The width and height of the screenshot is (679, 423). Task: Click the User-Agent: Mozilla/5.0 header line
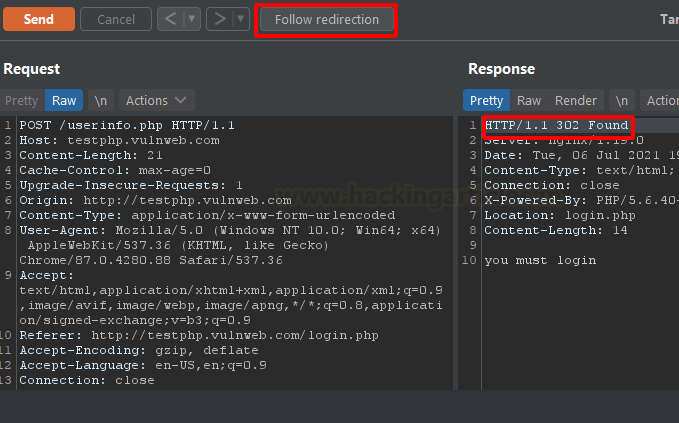point(230,230)
